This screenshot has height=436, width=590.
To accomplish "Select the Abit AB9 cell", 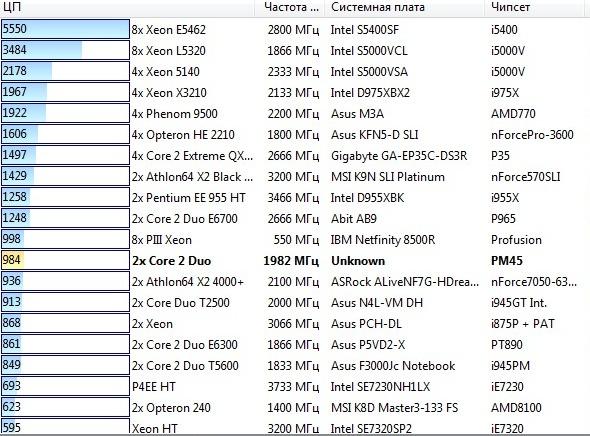I will (354, 219).
